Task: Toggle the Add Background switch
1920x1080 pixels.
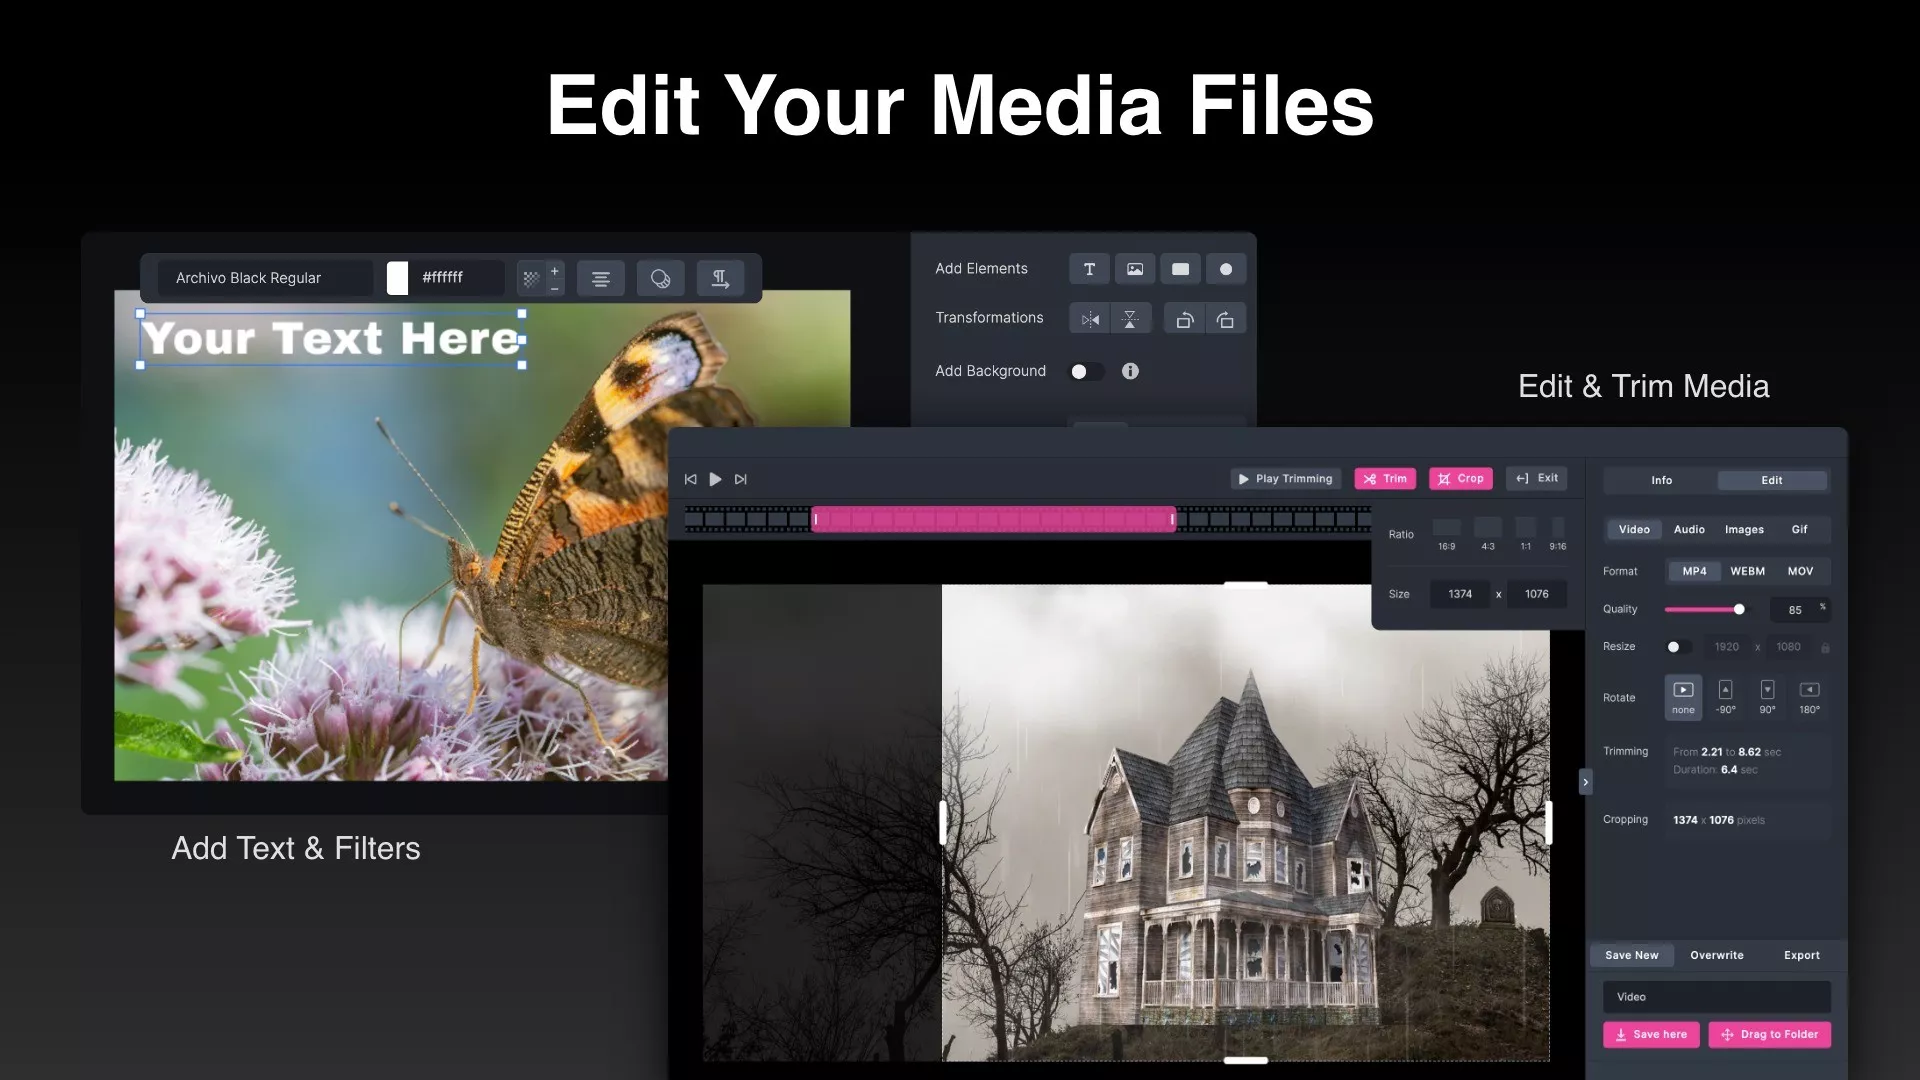Action: point(1085,371)
